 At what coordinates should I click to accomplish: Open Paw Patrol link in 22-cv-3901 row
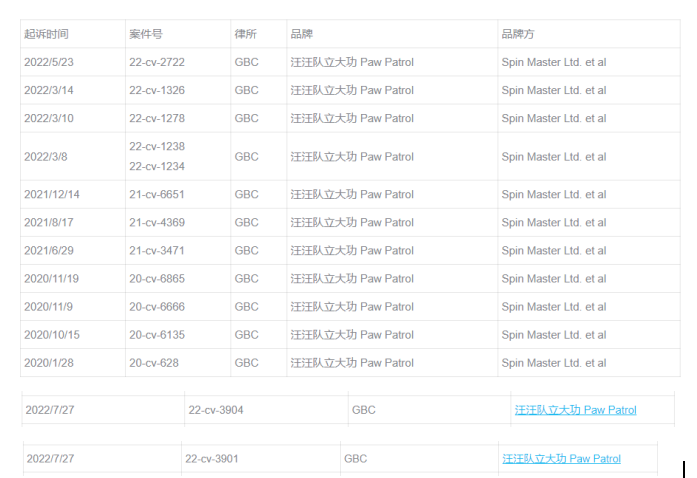(x=561, y=459)
